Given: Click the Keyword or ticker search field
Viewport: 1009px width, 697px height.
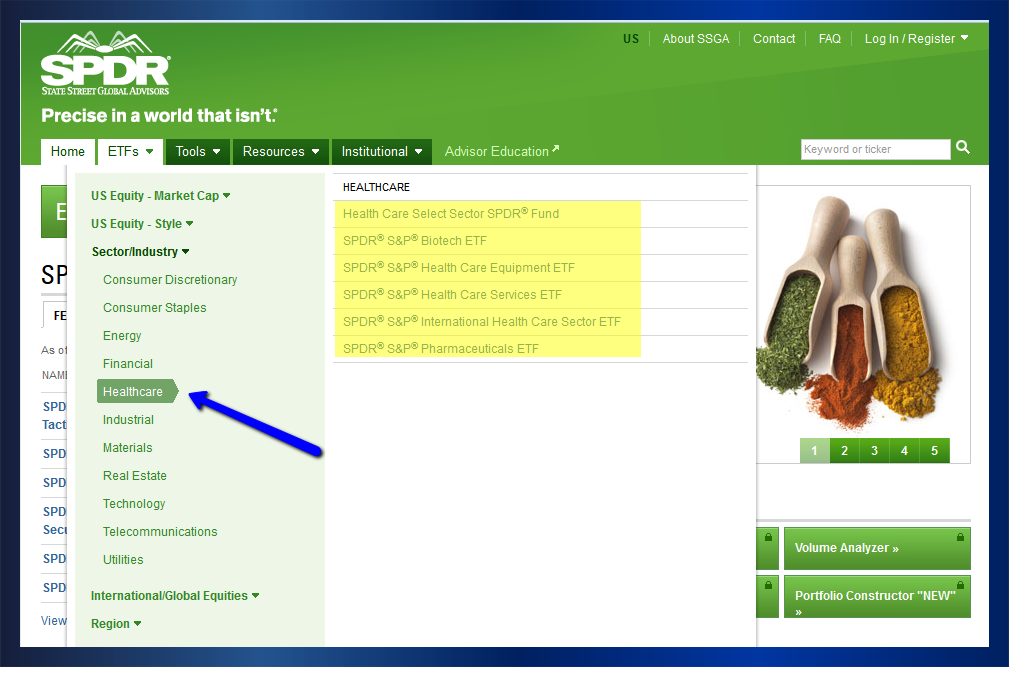Looking at the screenshot, I should 875,149.
